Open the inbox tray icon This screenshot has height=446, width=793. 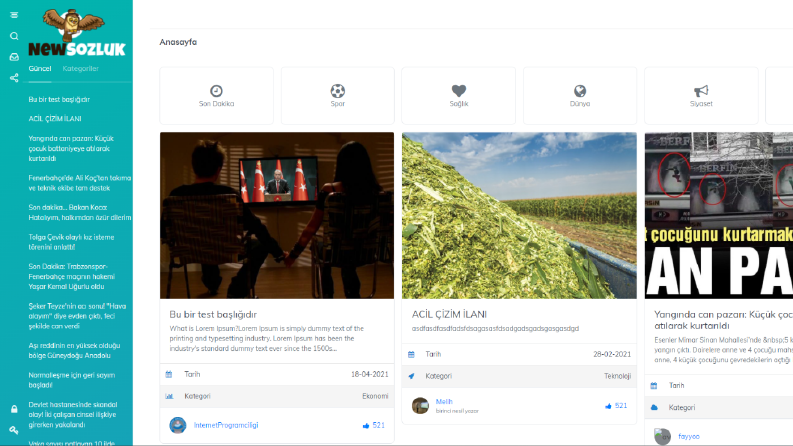(14, 57)
